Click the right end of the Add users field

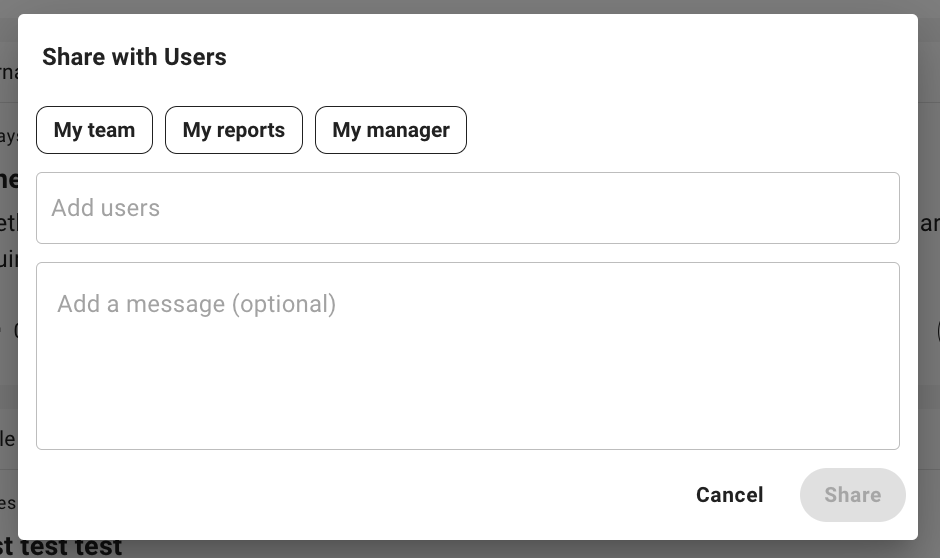coord(860,208)
